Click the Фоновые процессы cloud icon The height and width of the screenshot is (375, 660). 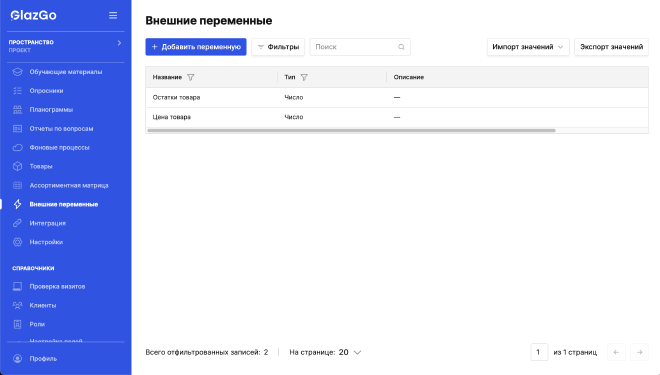coord(17,148)
